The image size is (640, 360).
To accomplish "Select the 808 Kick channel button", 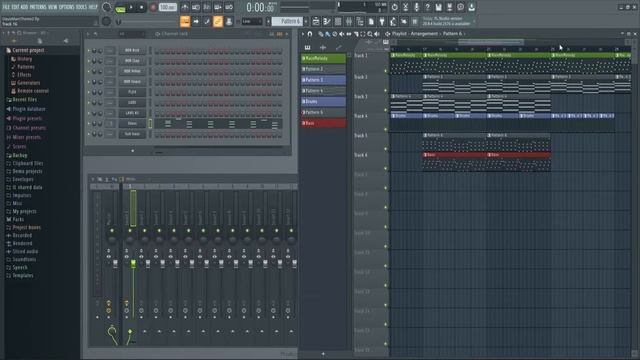I will (x=132, y=51).
